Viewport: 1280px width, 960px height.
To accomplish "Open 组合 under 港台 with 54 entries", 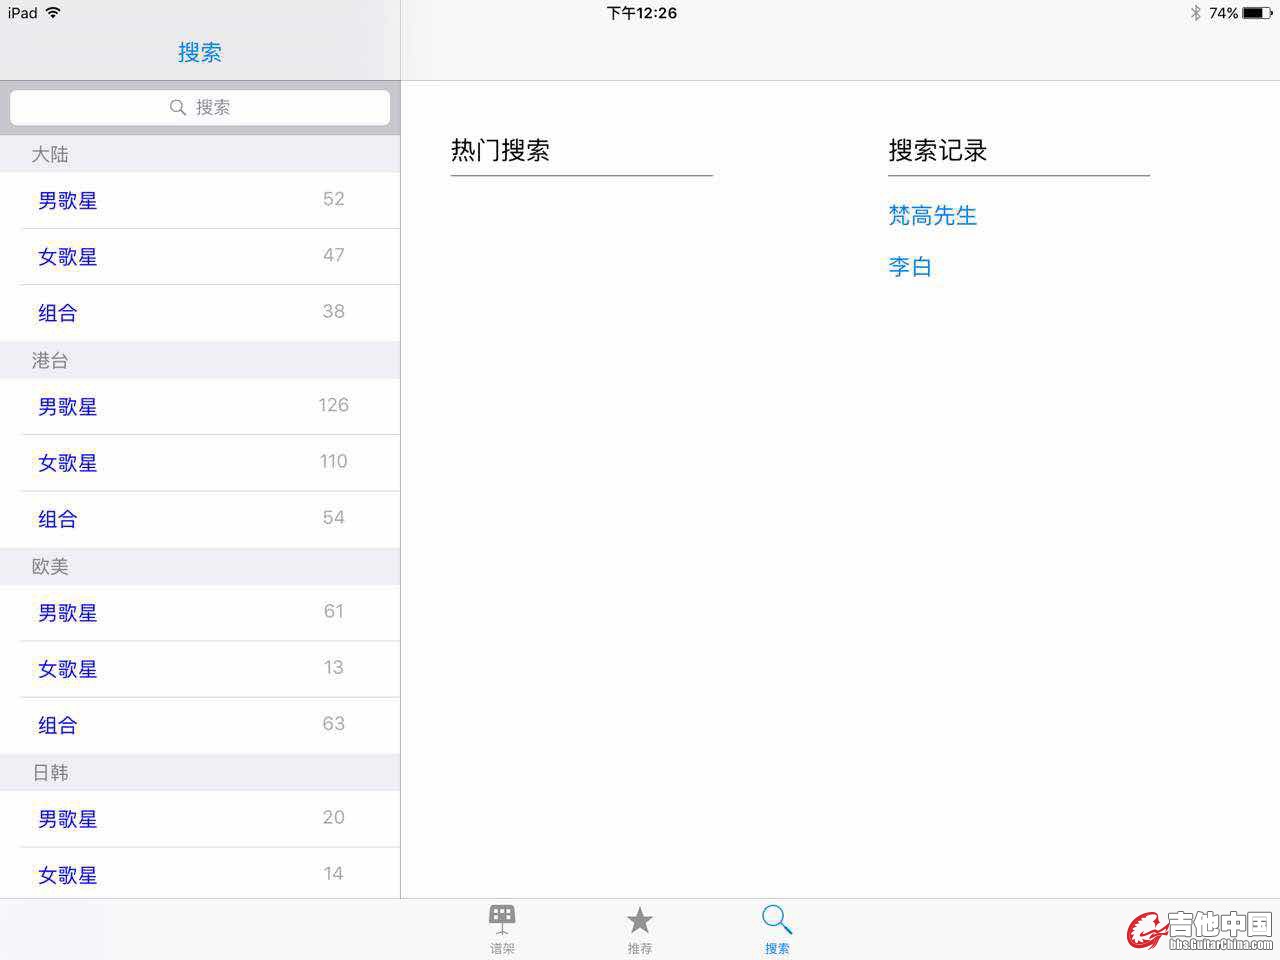I will pos(58,518).
